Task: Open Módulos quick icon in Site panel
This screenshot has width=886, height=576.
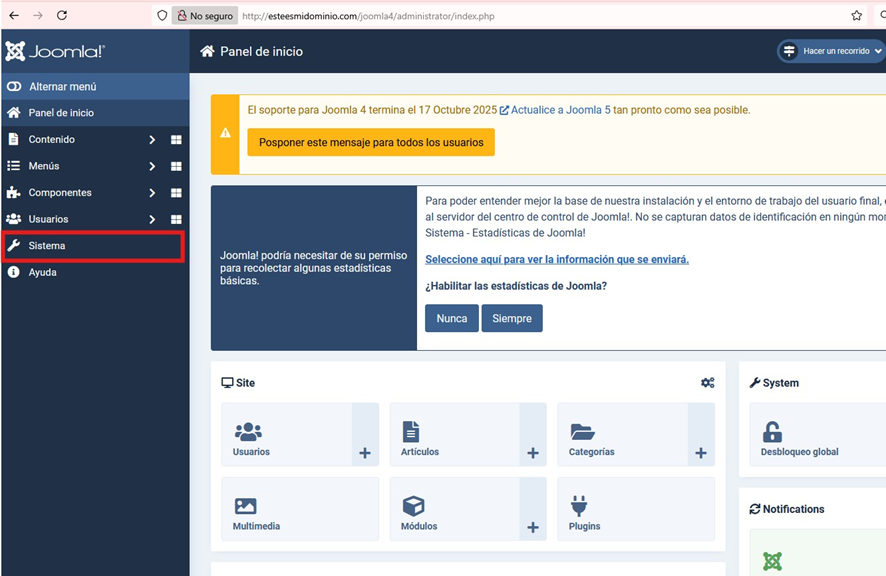Action: [x=455, y=509]
